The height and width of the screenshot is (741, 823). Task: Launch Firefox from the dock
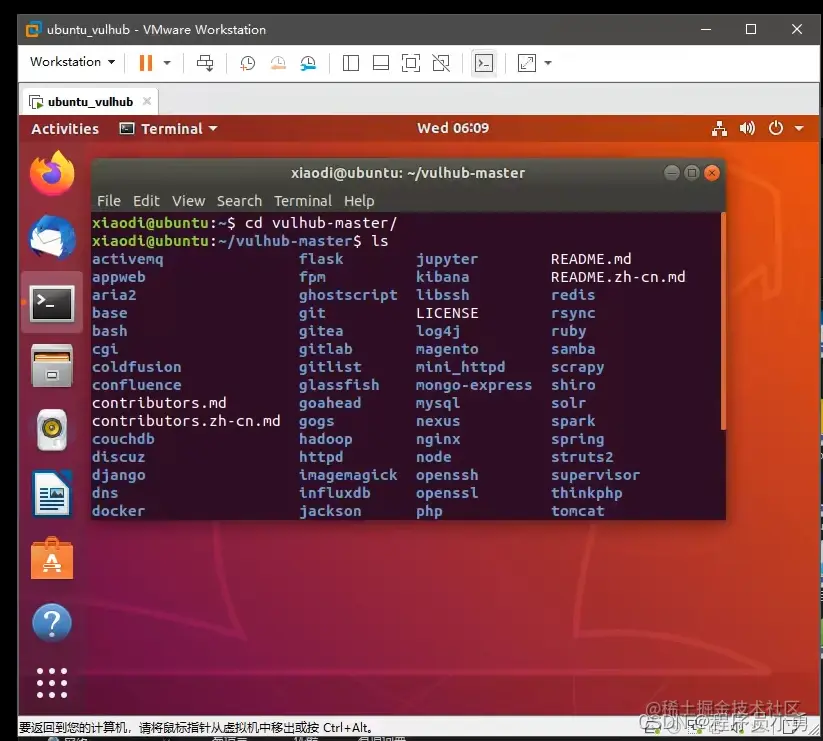[52, 173]
